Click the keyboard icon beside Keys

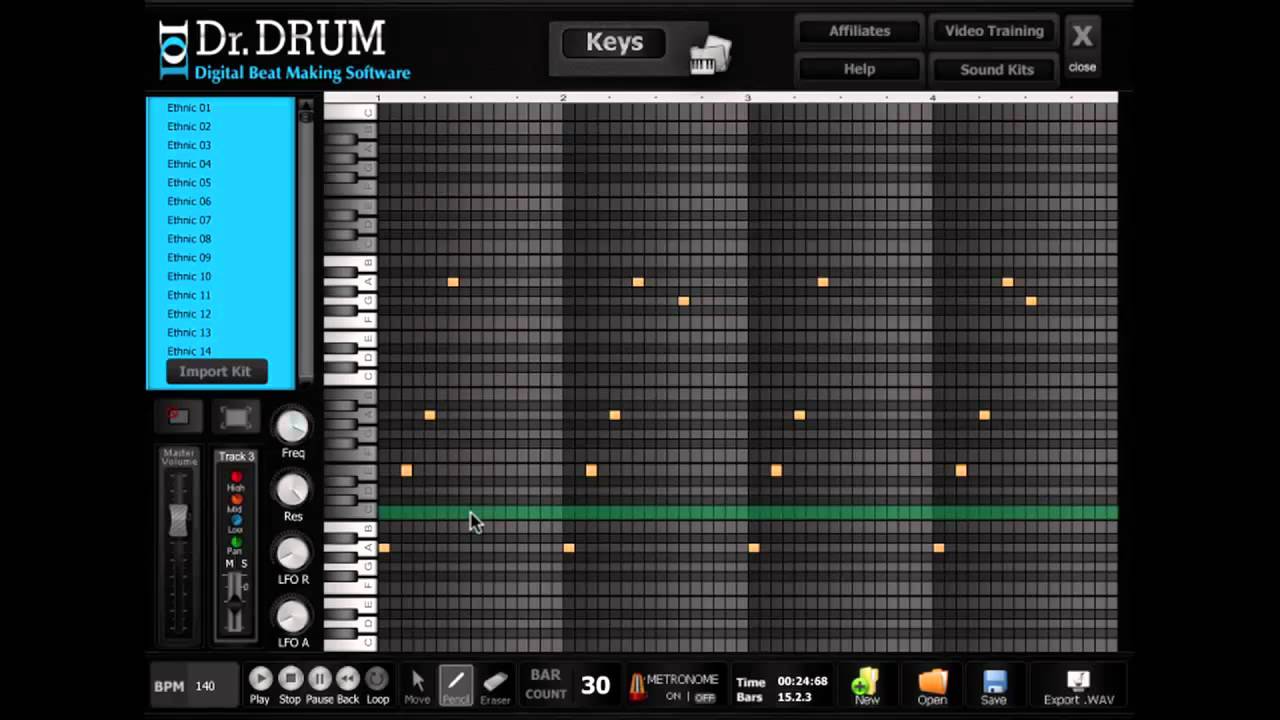[710, 55]
